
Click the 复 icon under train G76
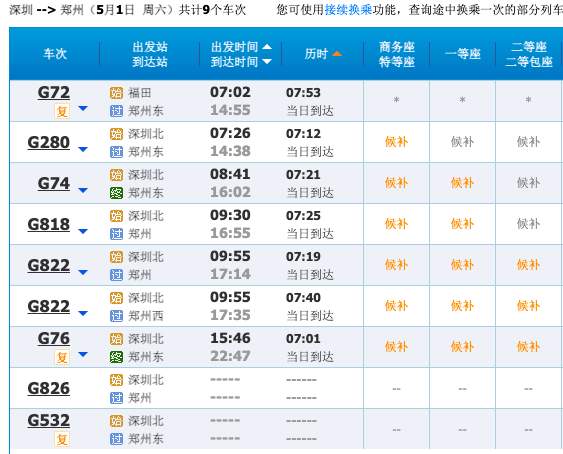[62, 357]
